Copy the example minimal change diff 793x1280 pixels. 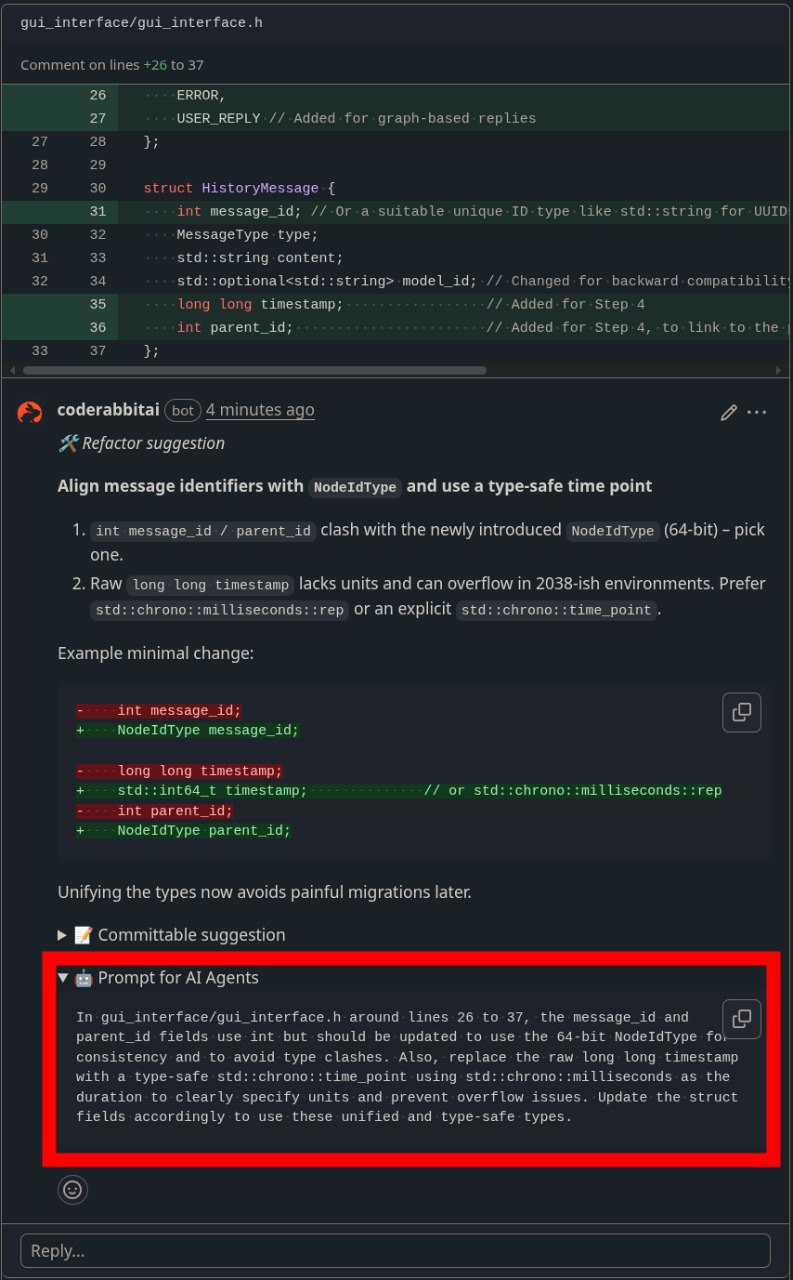(x=741, y=712)
